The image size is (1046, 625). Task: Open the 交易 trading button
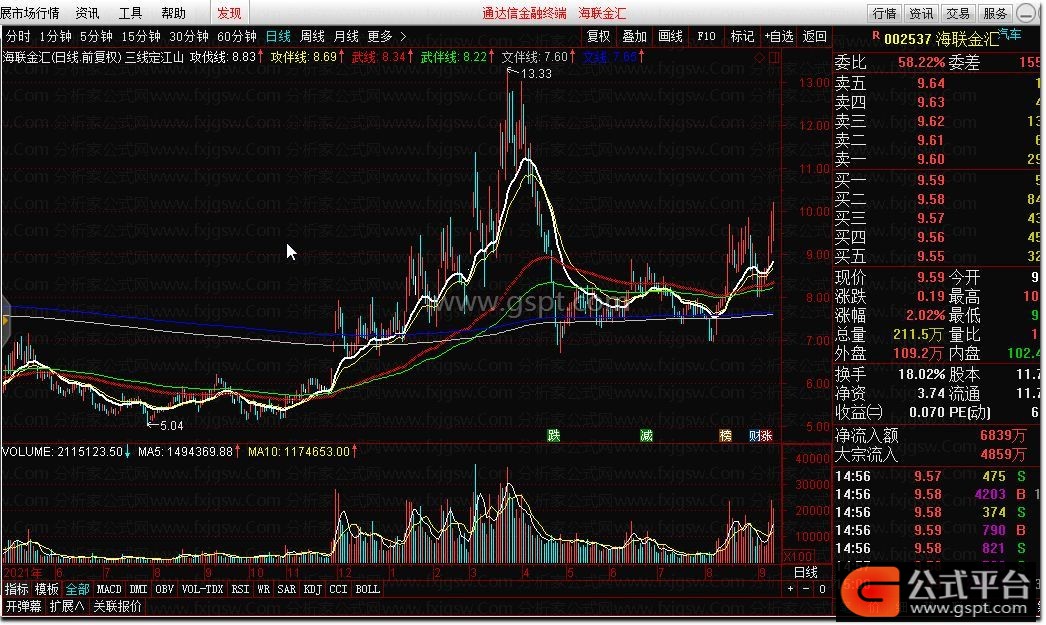958,13
